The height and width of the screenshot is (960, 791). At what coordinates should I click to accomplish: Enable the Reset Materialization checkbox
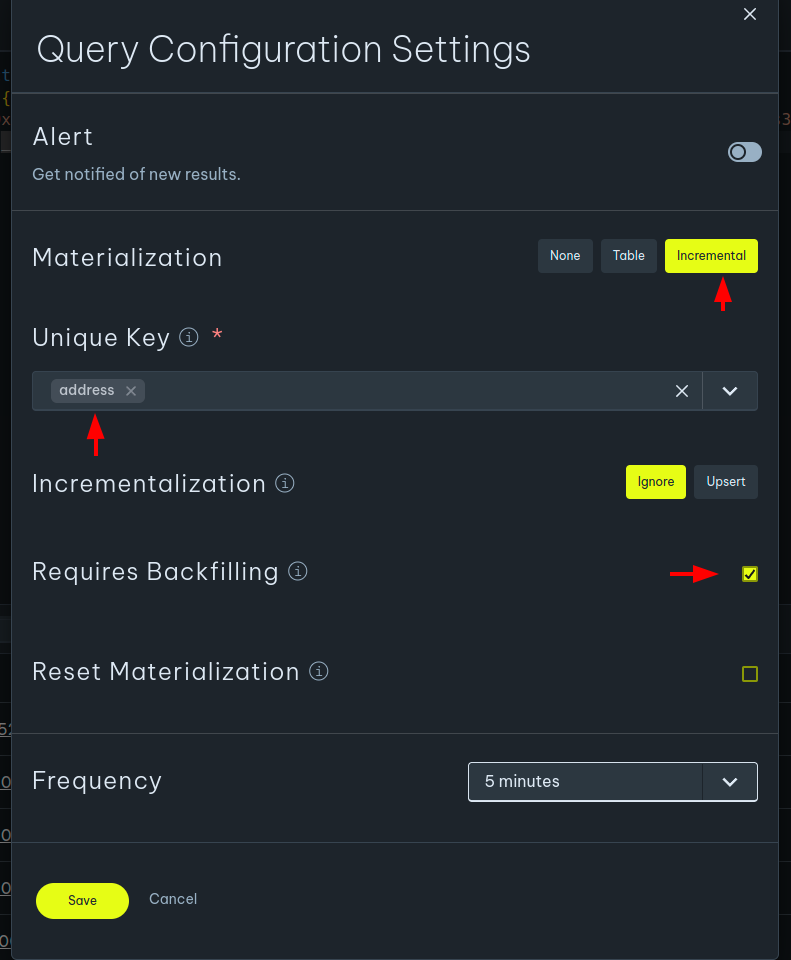[x=750, y=674]
